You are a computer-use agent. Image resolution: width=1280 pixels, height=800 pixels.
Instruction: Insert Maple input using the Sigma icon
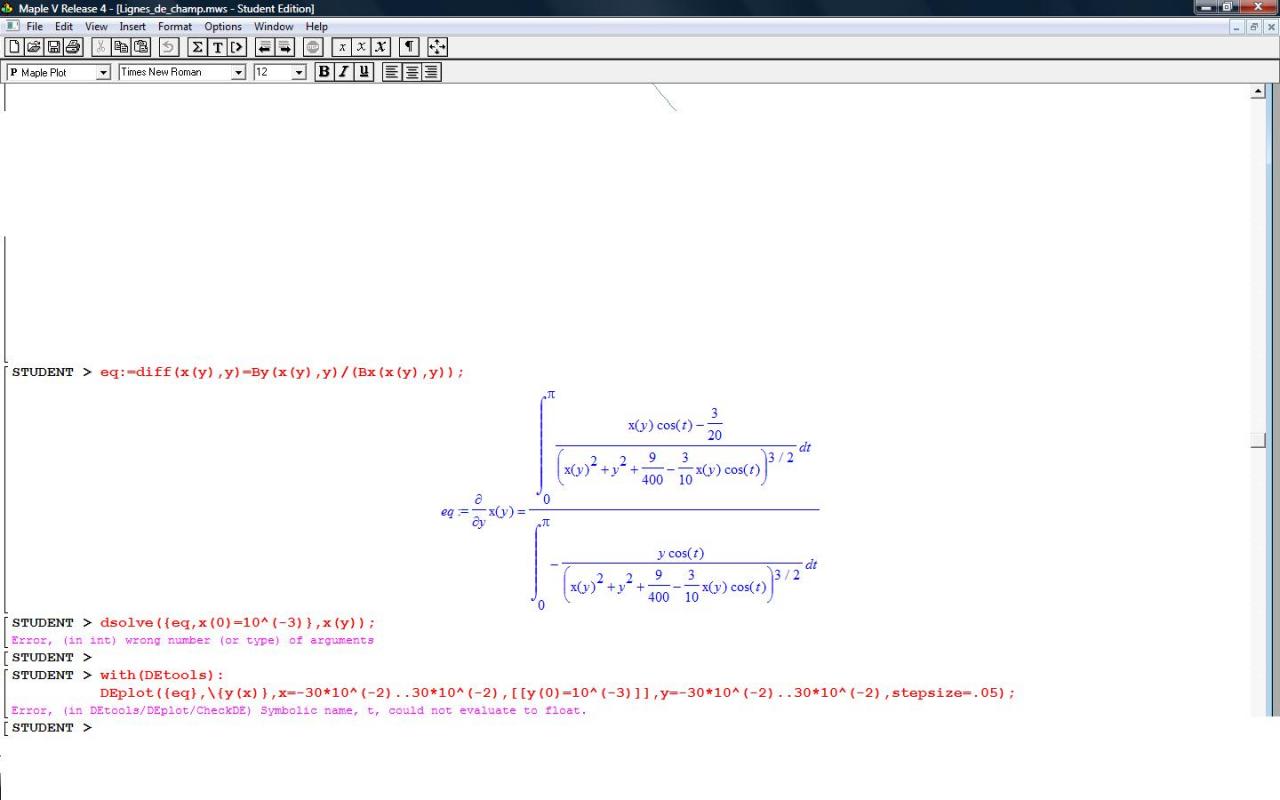pos(197,47)
